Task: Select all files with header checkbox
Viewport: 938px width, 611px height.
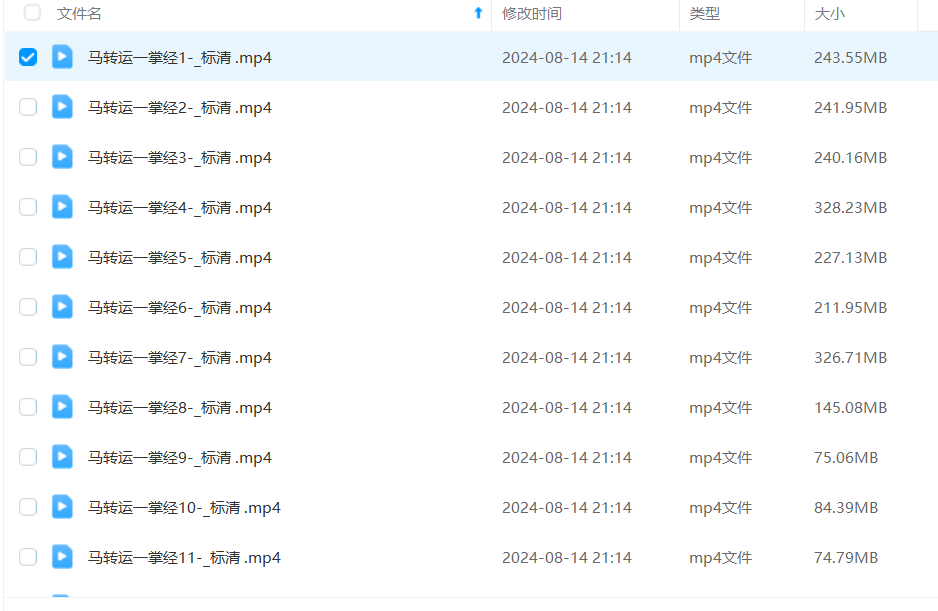Action: tap(33, 13)
